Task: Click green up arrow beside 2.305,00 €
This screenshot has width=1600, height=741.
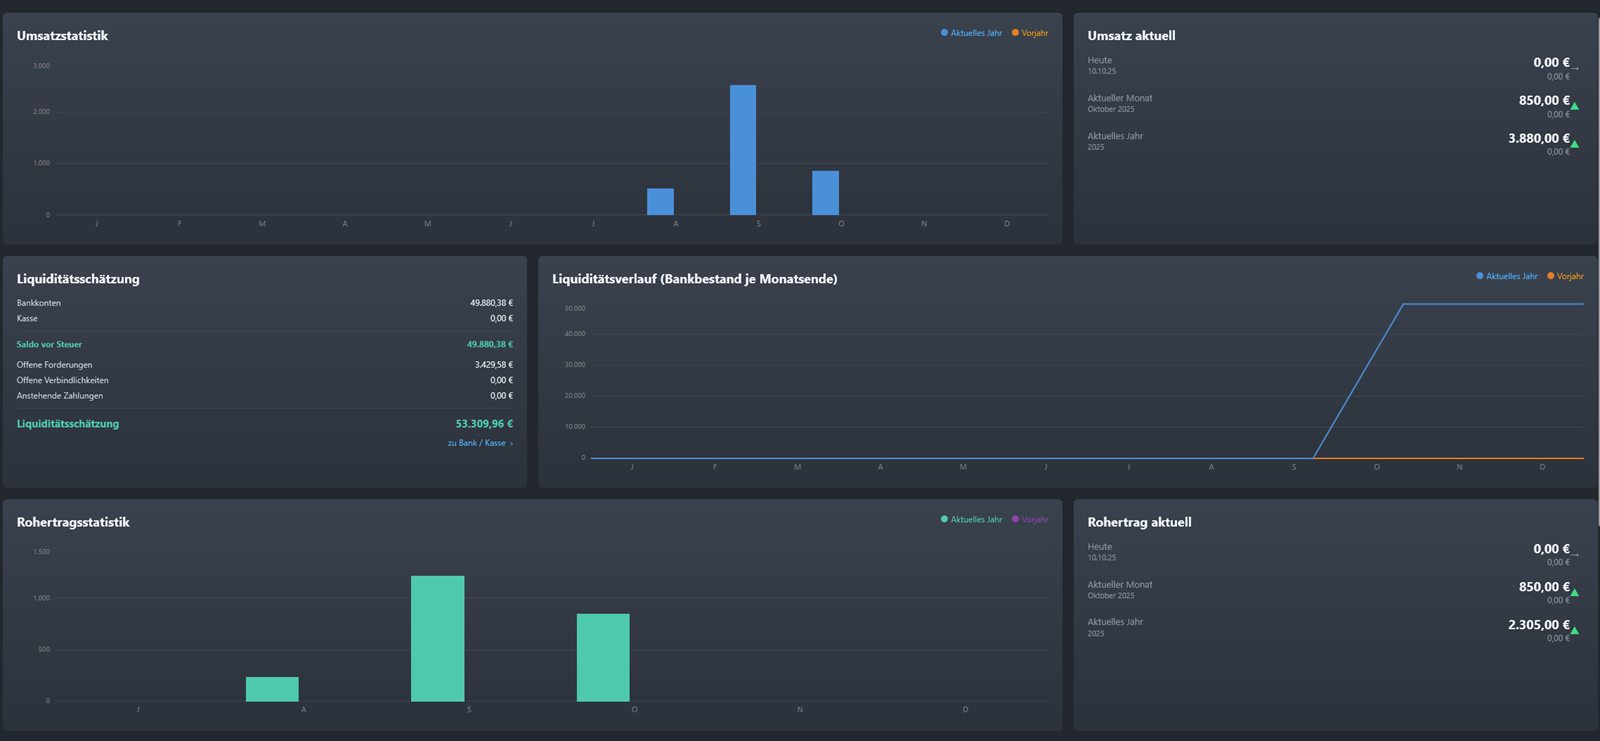Action: (1575, 630)
